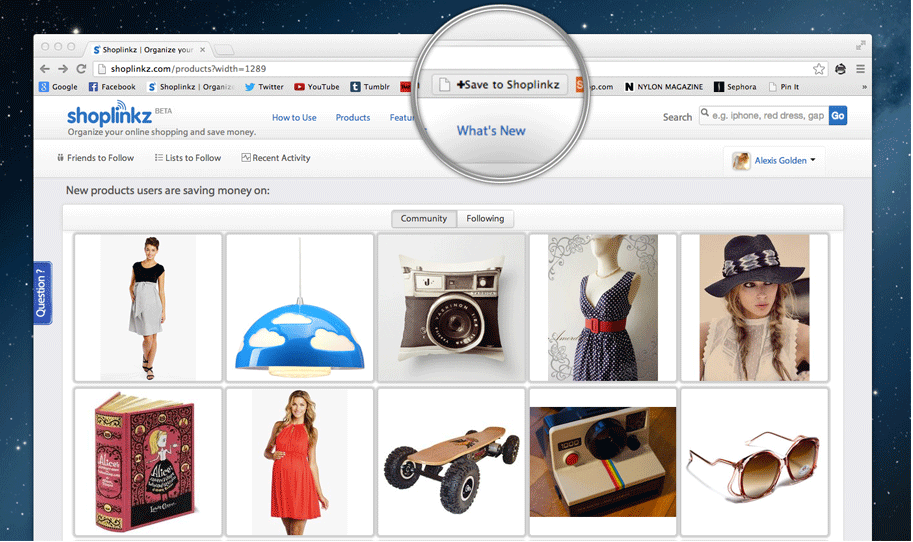
Task: Open the Sephora bookmark
Action: (x=735, y=87)
